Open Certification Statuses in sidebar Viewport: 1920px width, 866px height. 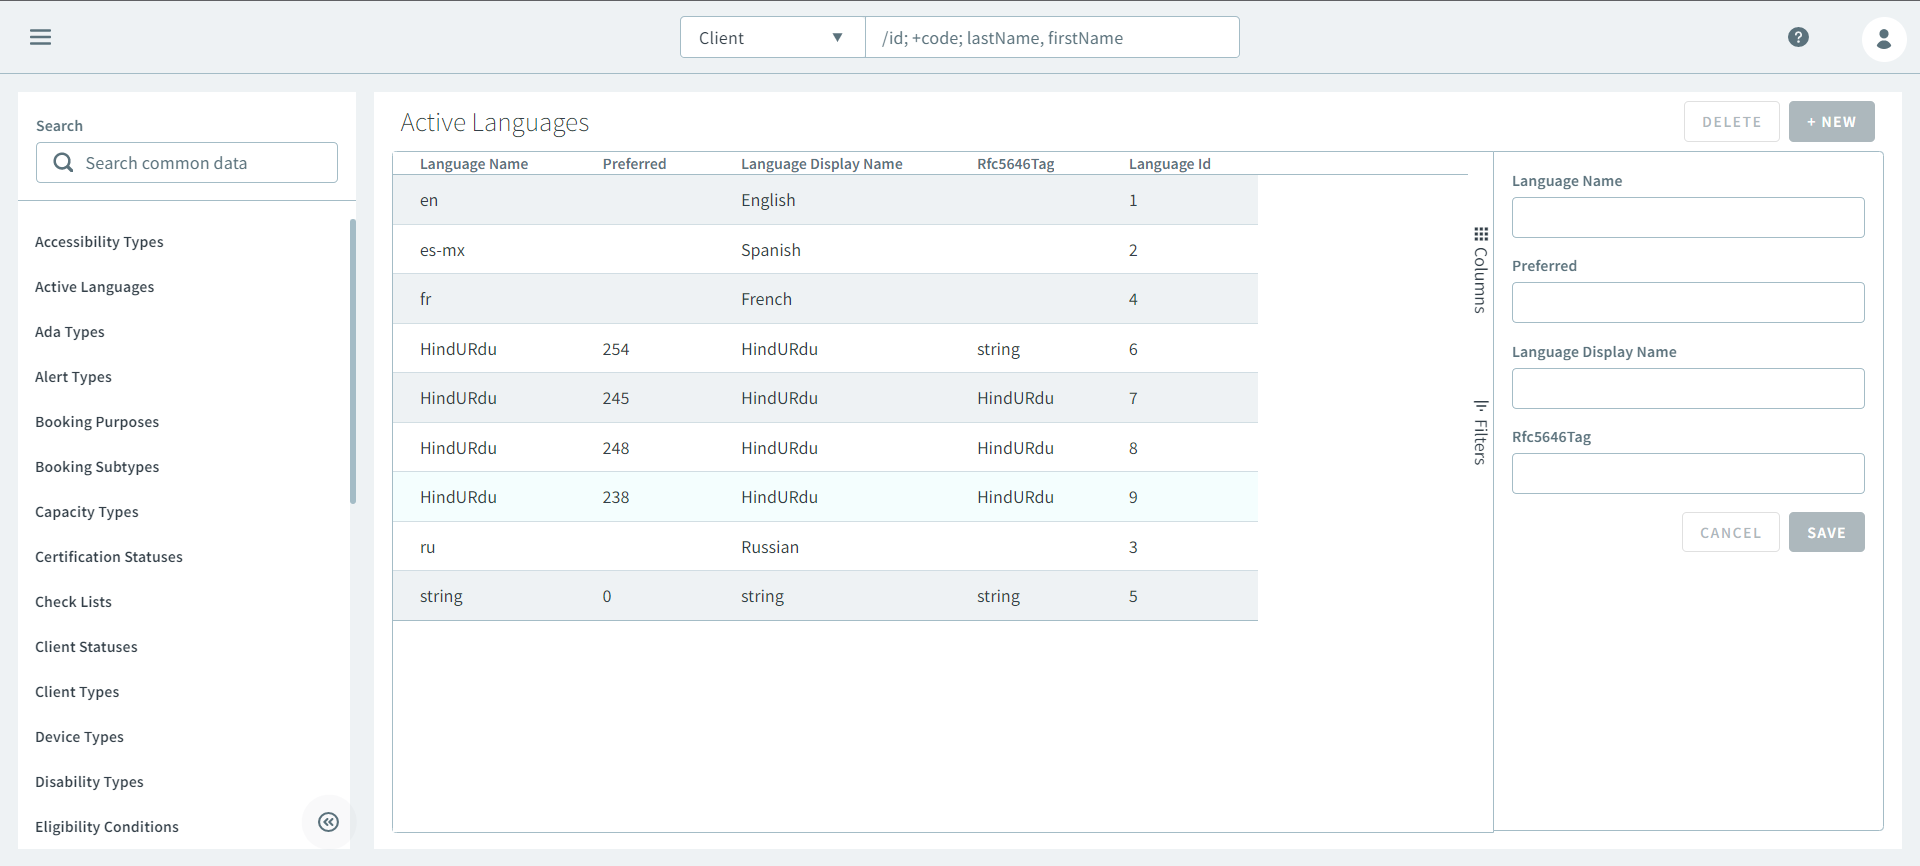(109, 557)
